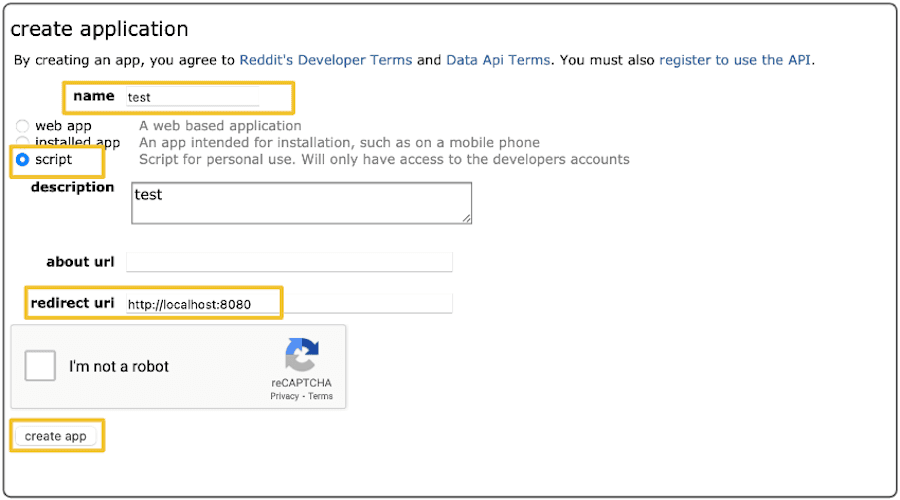
Task: Click the about url input field
Action: [x=289, y=262]
